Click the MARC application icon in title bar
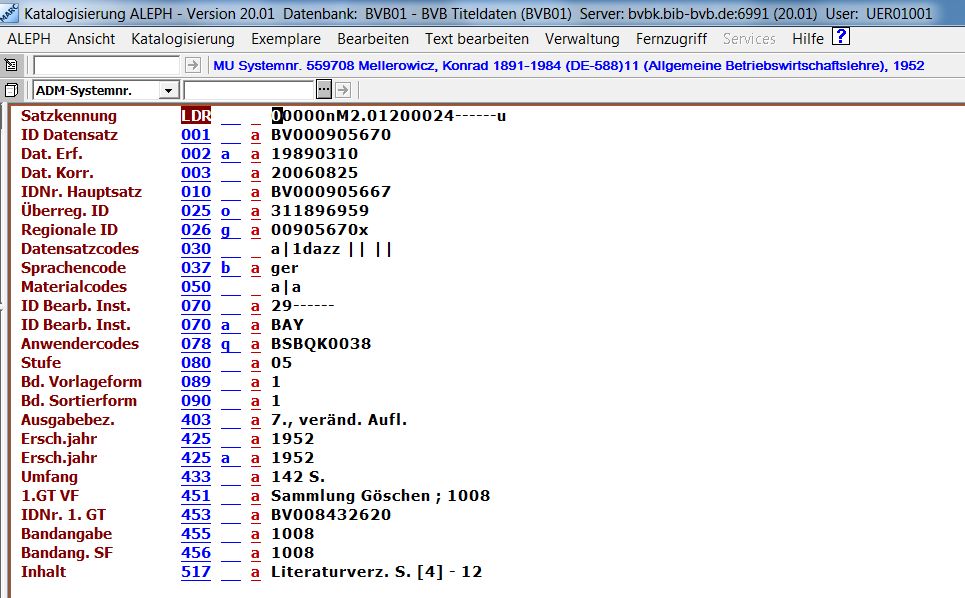 click(10, 14)
